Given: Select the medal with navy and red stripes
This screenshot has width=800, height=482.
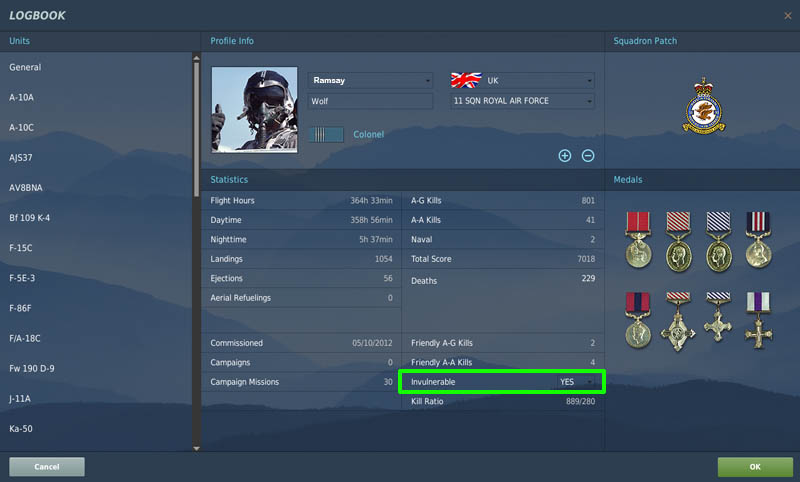Looking at the screenshot, I should [x=758, y=240].
